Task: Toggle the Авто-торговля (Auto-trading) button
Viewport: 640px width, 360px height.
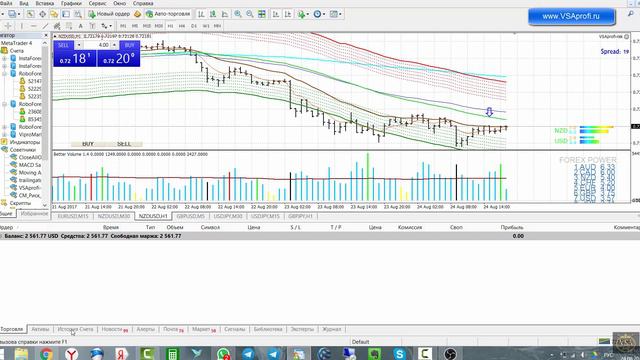Action: coord(168,14)
